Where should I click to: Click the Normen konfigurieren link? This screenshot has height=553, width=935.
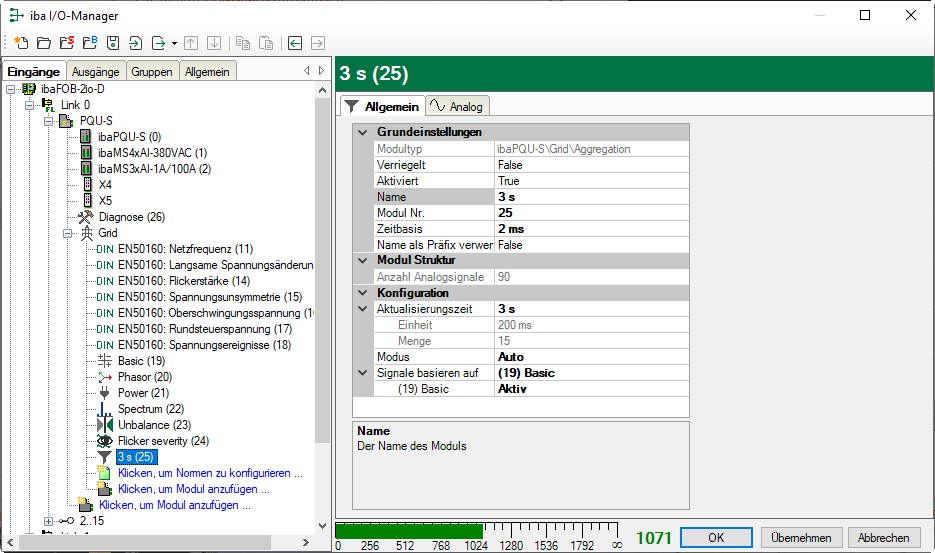click(209, 473)
